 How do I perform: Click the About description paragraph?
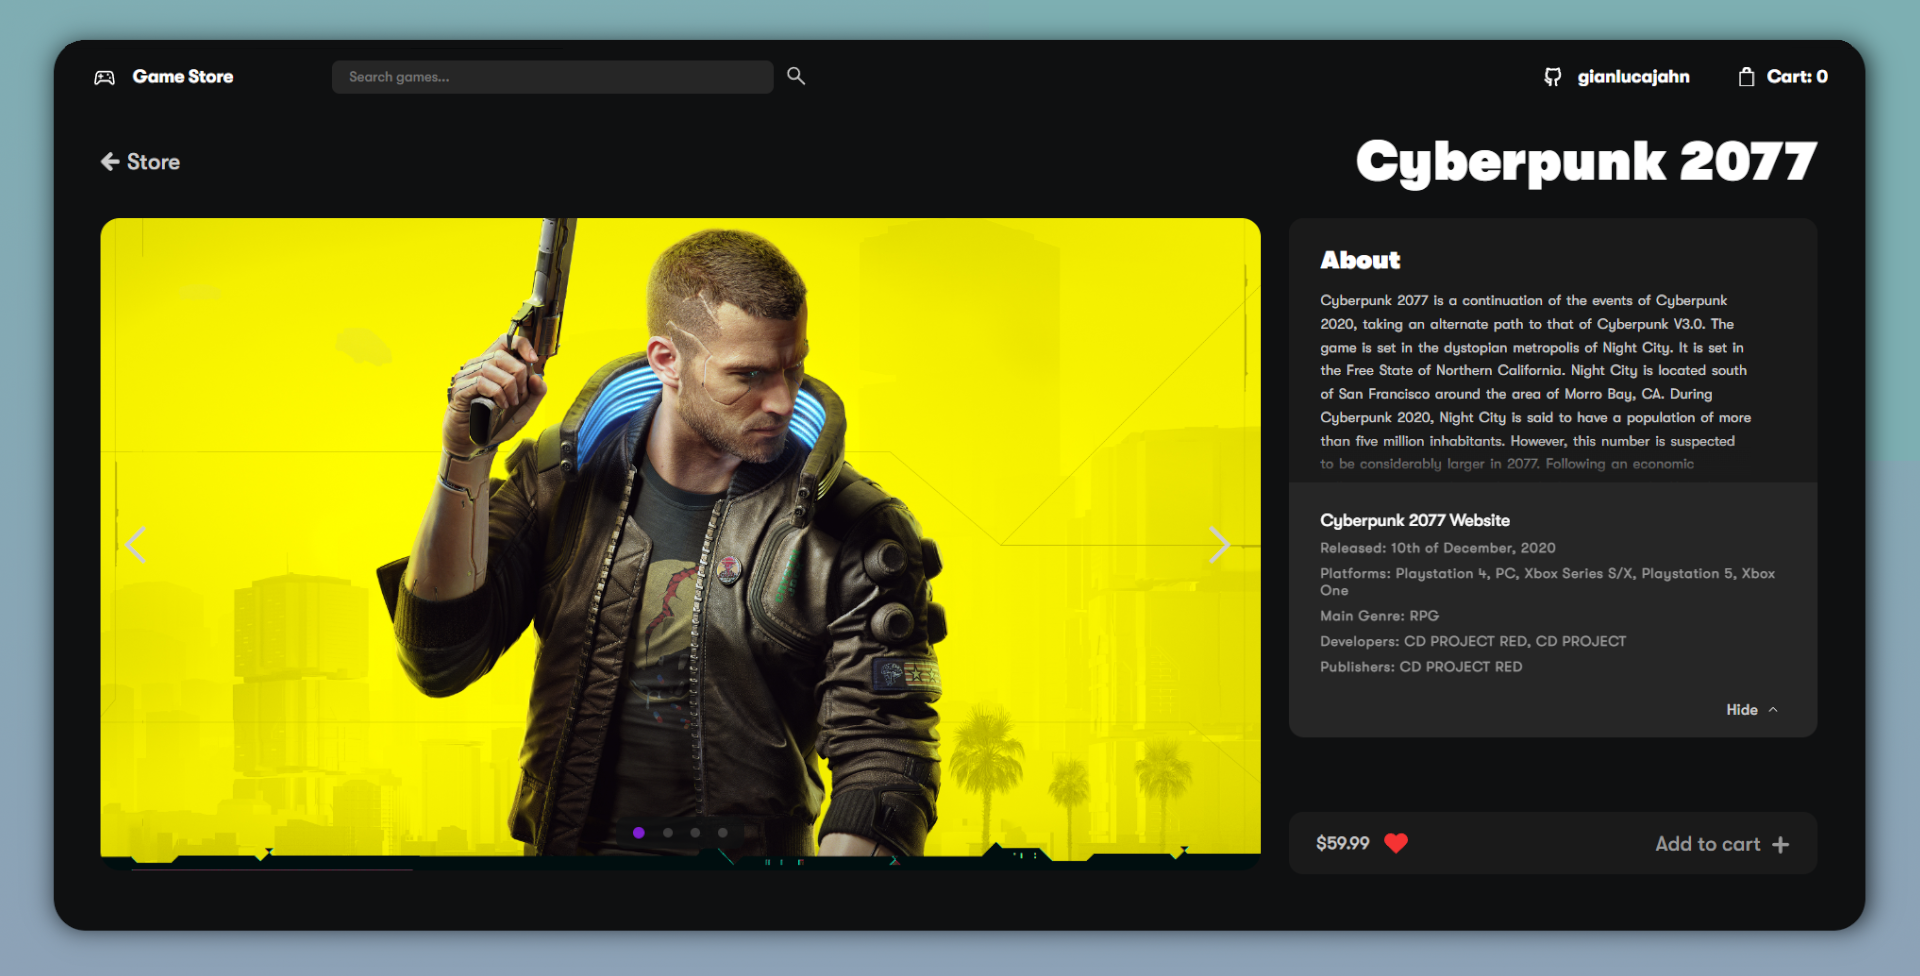pos(1536,382)
